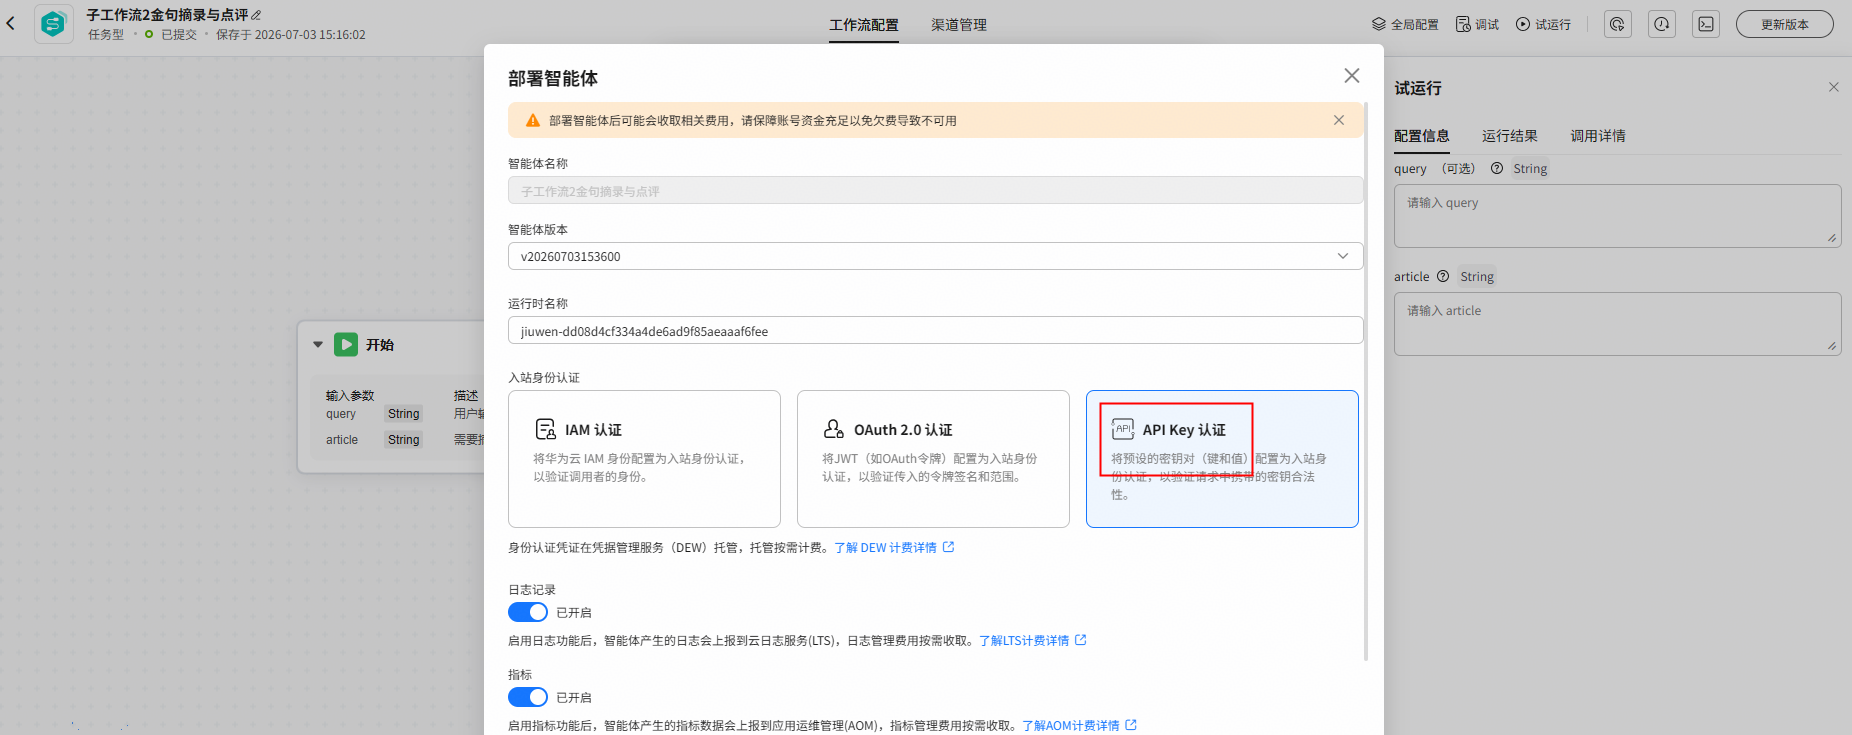
Task: Close the 部署智能体 dialog
Action: tap(1352, 76)
